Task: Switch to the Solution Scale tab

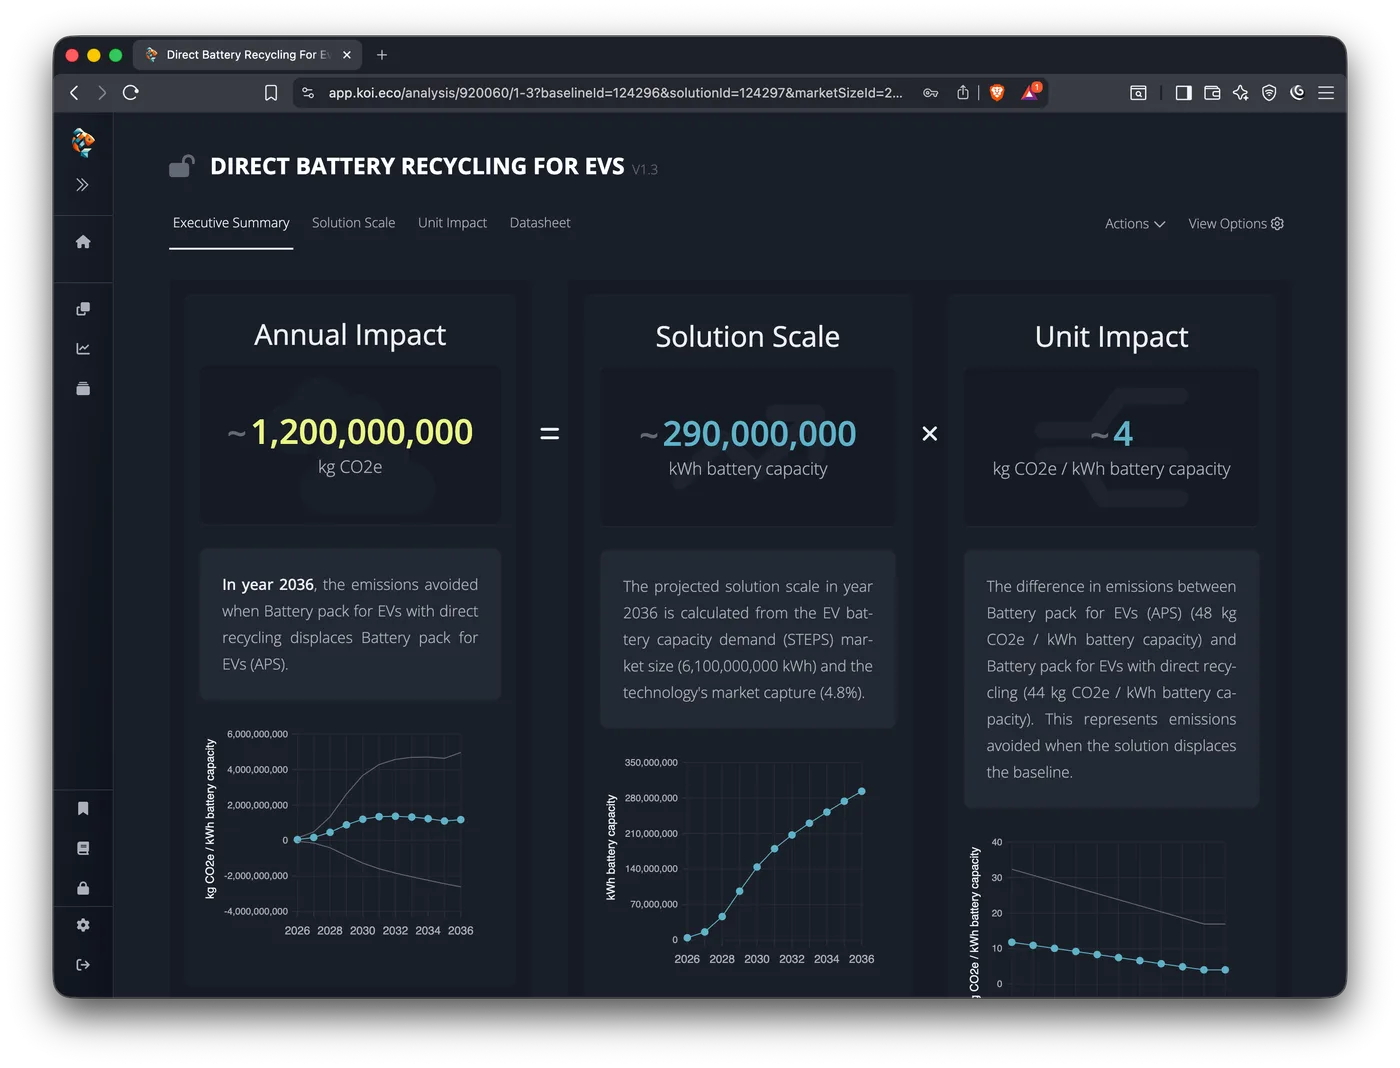Action: coord(353,223)
